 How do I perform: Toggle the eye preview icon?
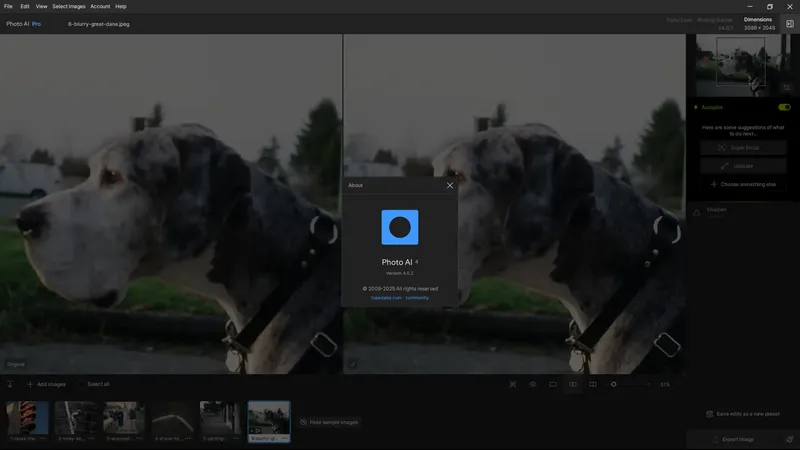tap(533, 384)
